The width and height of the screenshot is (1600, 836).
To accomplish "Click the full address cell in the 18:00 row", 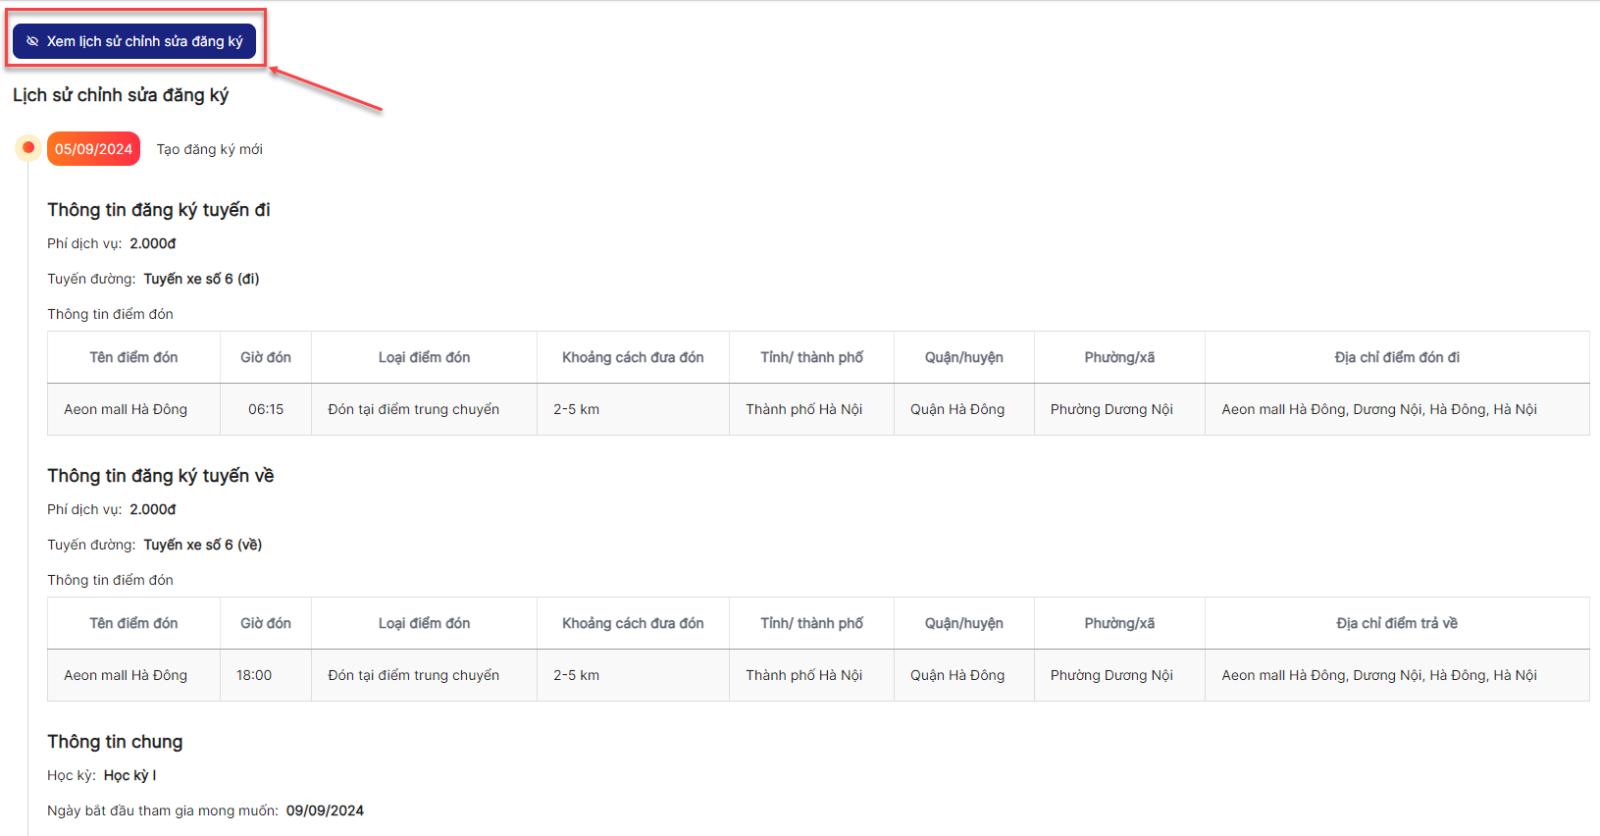I will coord(1397,675).
